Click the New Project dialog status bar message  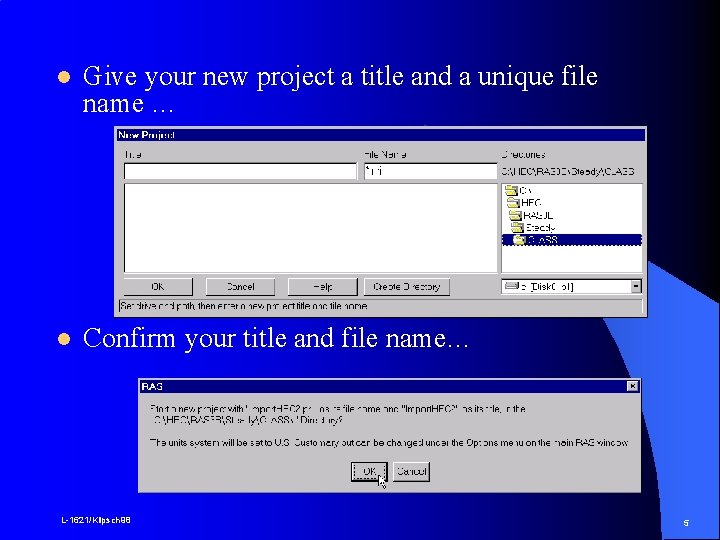tap(380, 306)
